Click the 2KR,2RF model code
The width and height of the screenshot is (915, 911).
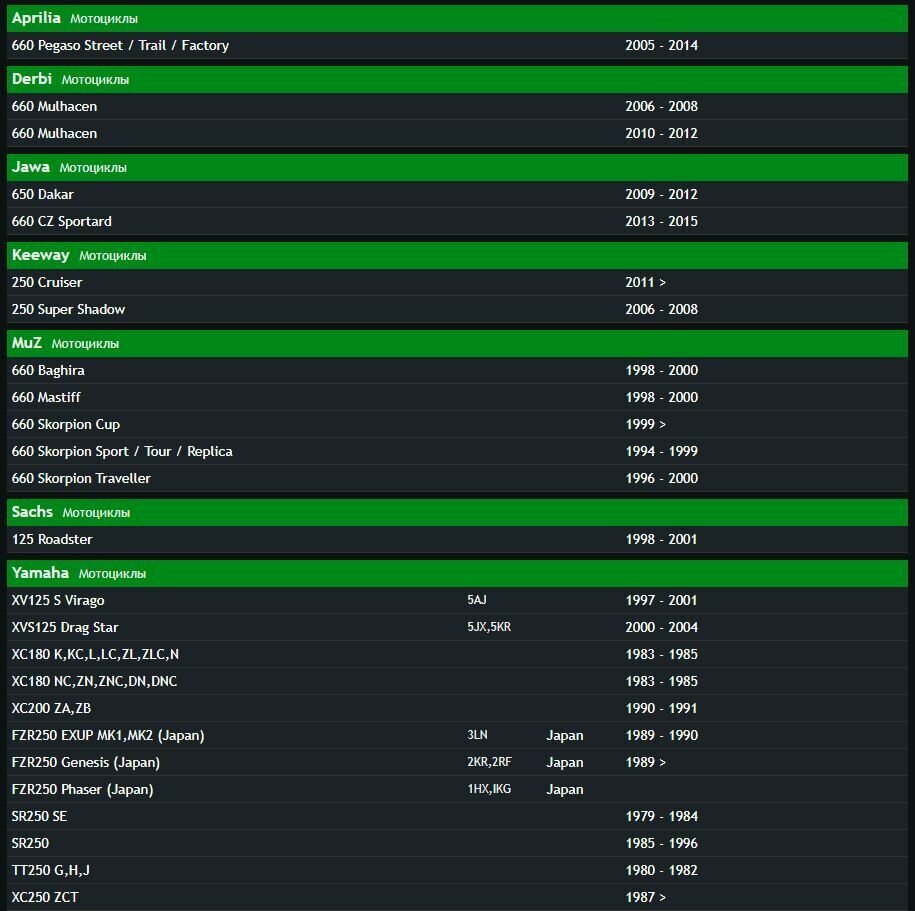489,762
